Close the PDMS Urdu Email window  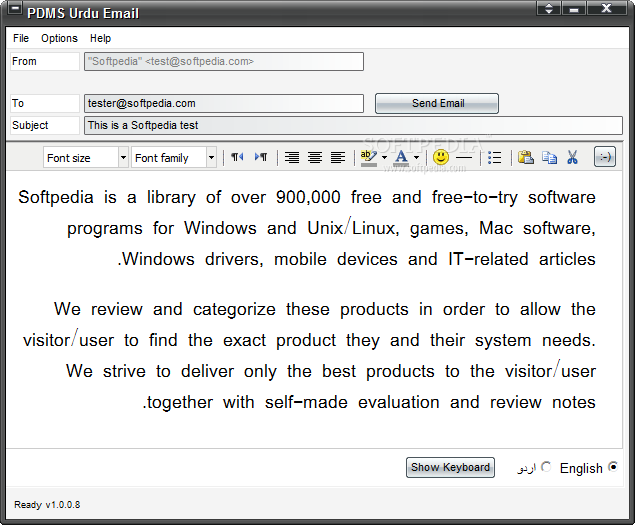tap(606, 8)
